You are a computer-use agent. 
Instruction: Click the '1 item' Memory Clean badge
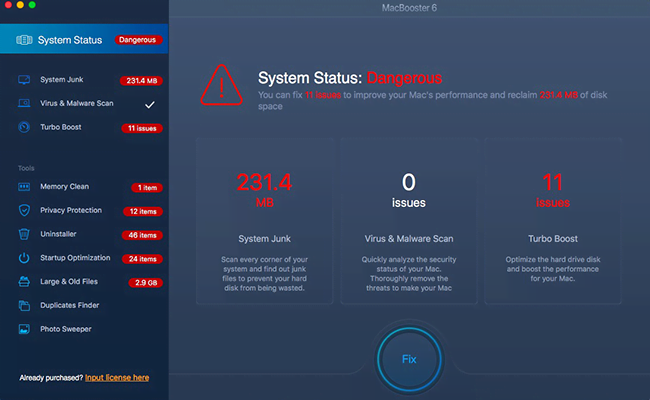coord(147,188)
